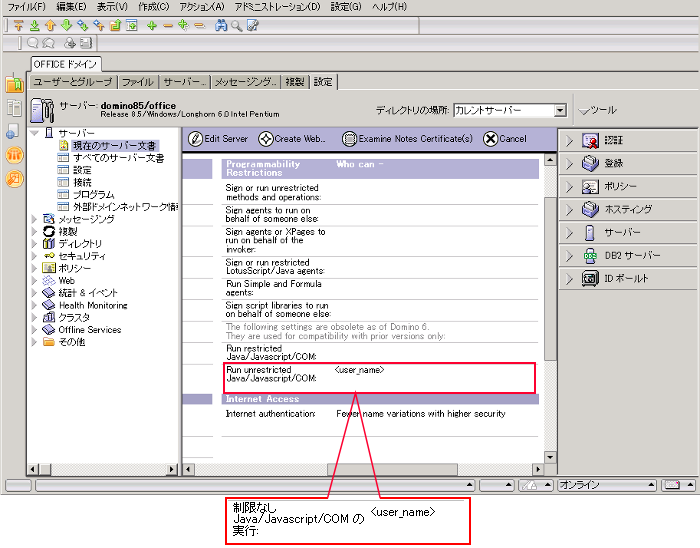The image size is (700, 548).
Task: Click the magnifying glass toolbar icon
Action: point(236,25)
